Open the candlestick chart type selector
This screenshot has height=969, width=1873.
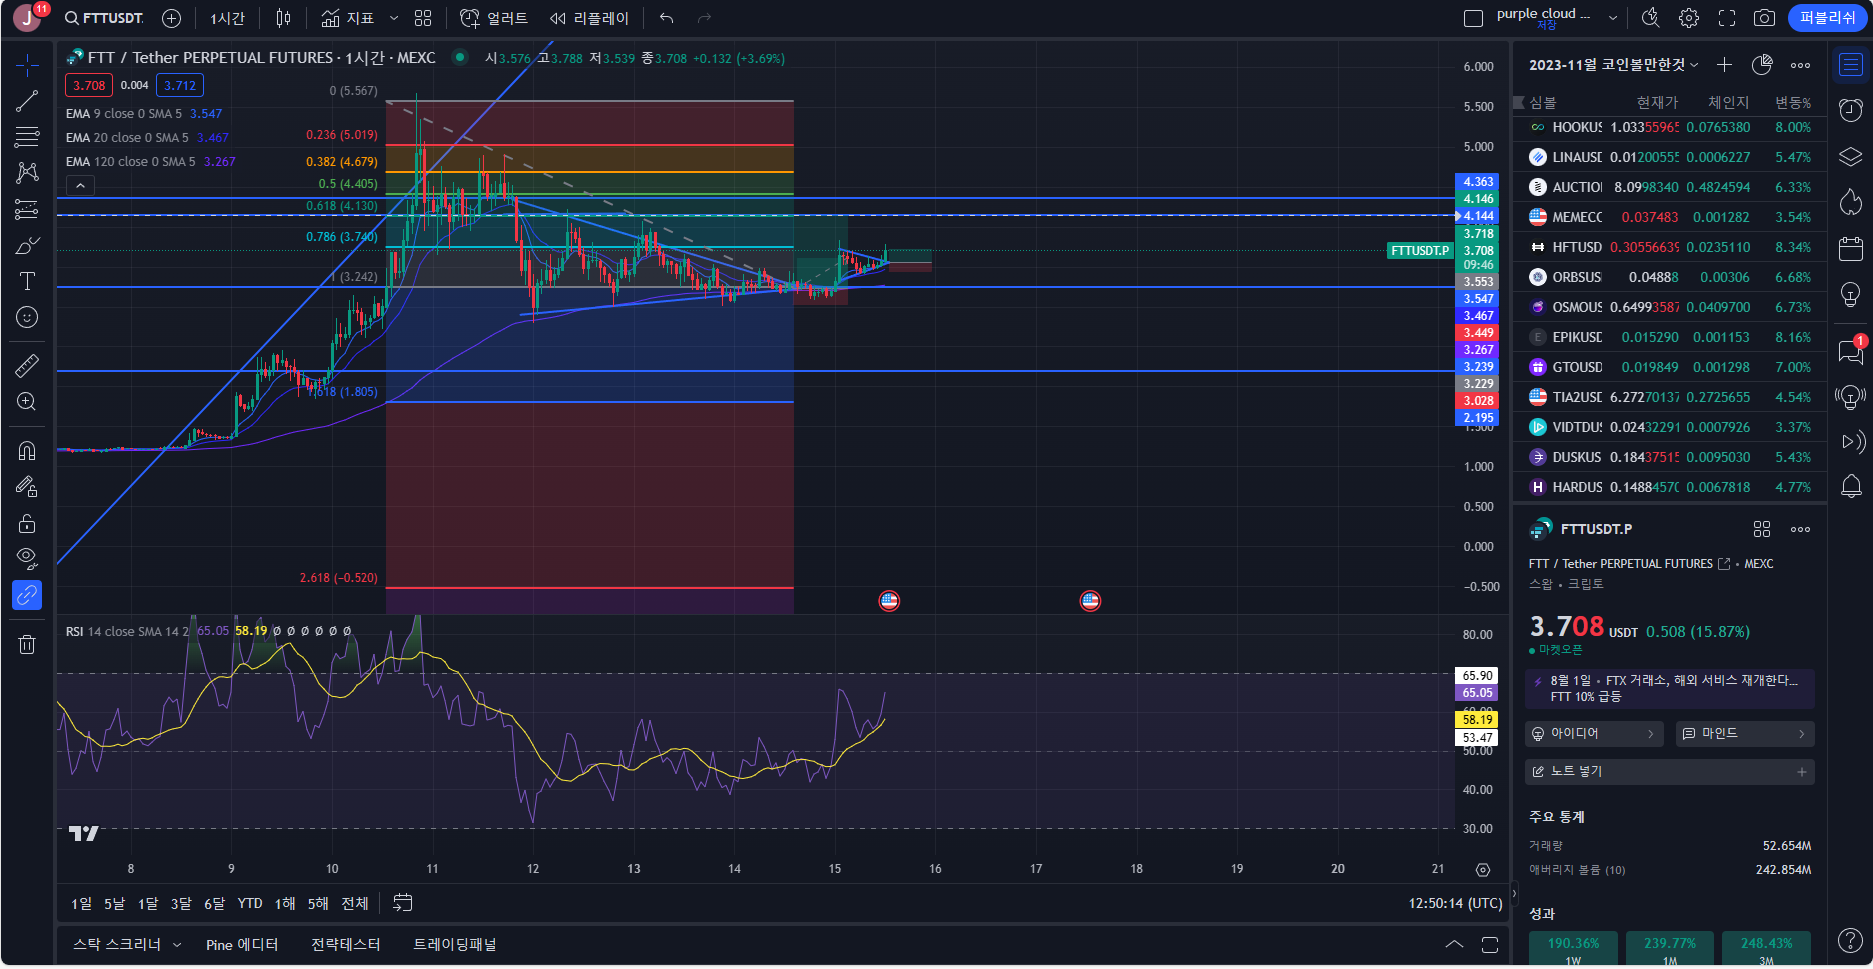tap(284, 18)
